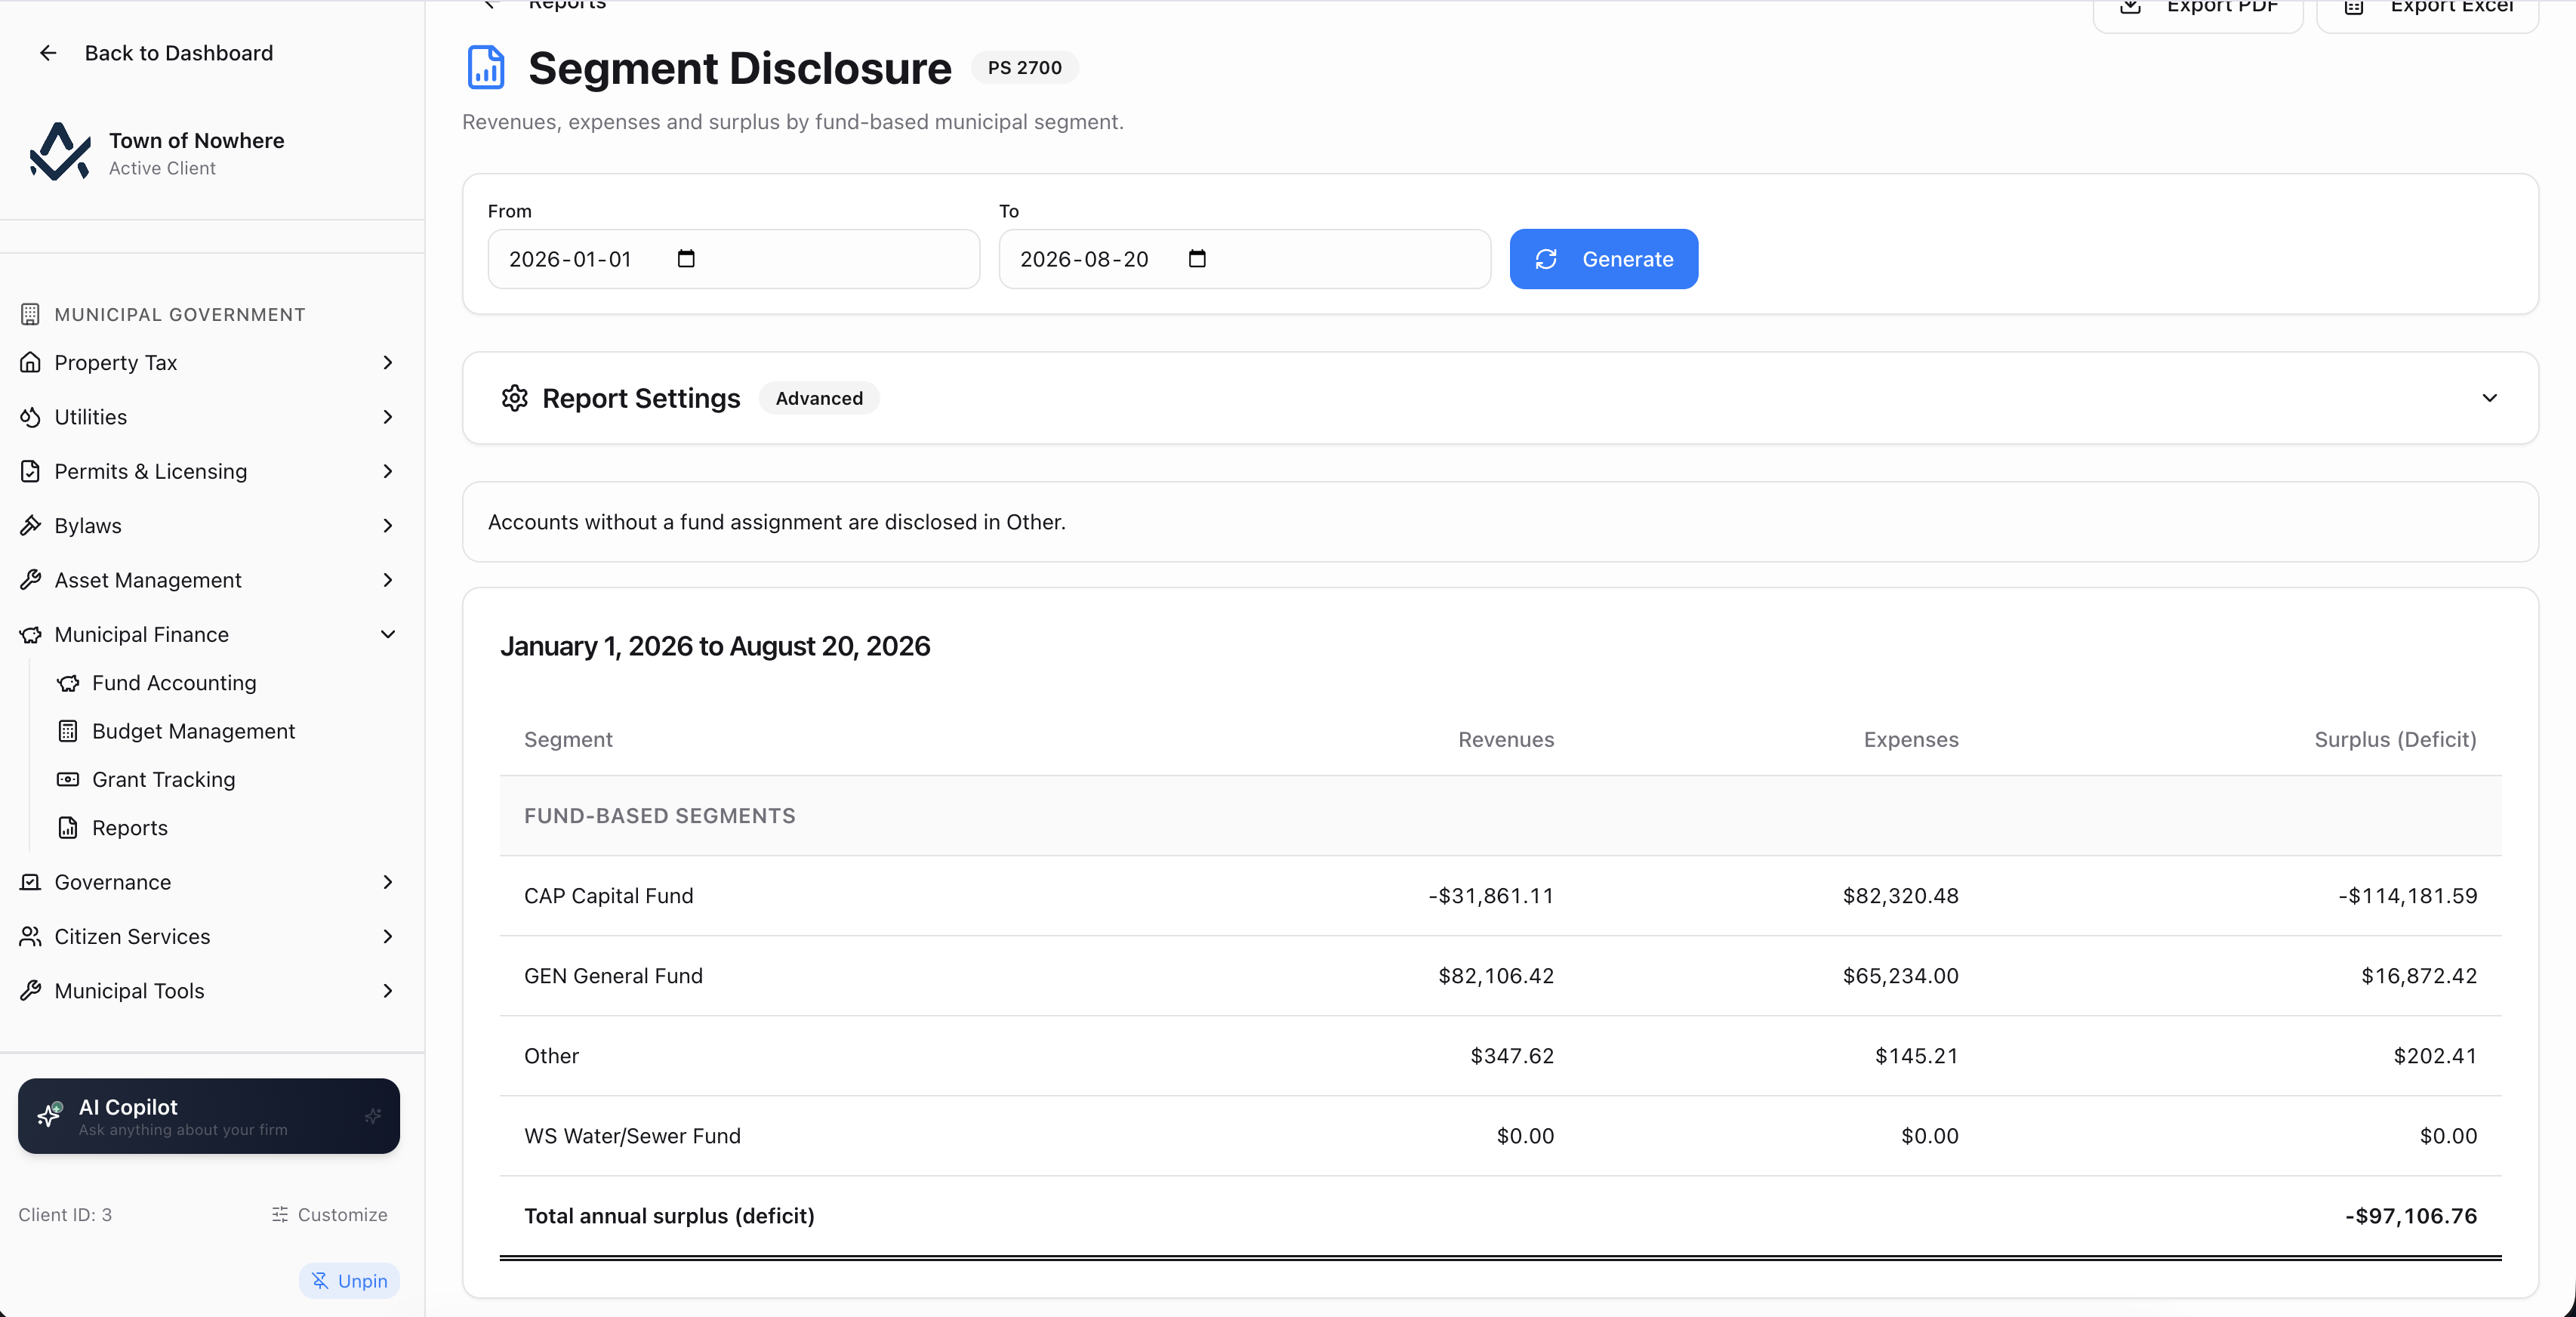Screen dimensions: 2576x1317
Task: Expand the Utilities section chevron
Action: point(388,417)
